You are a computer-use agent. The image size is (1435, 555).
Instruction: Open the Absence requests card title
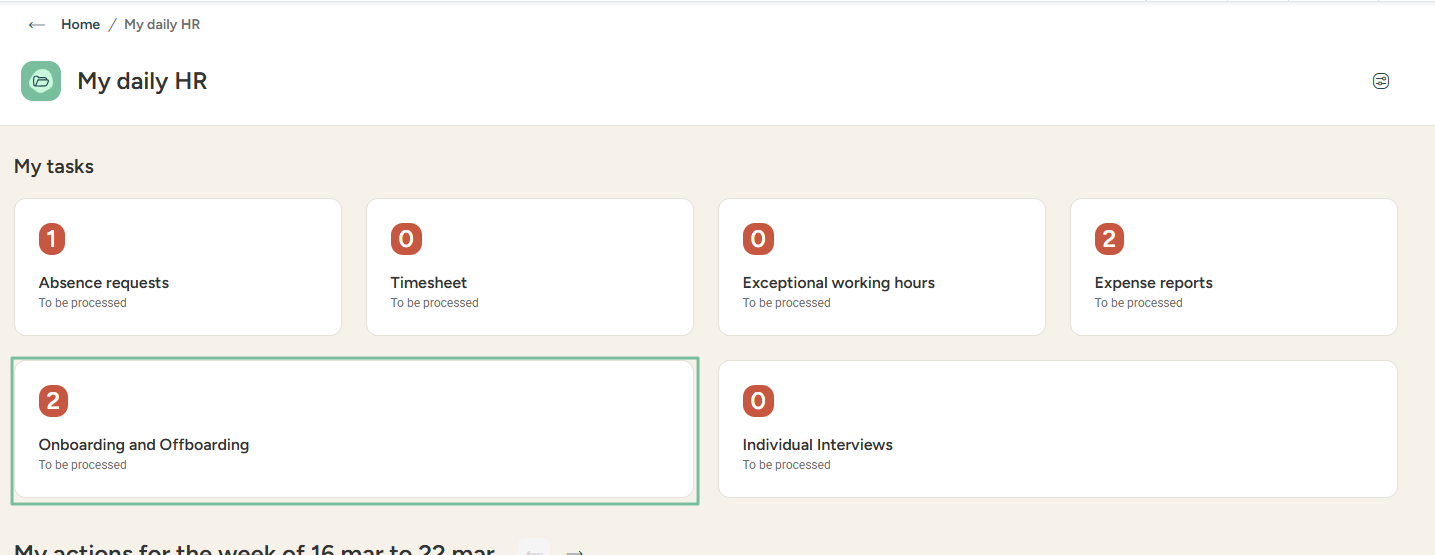[x=104, y=283]
